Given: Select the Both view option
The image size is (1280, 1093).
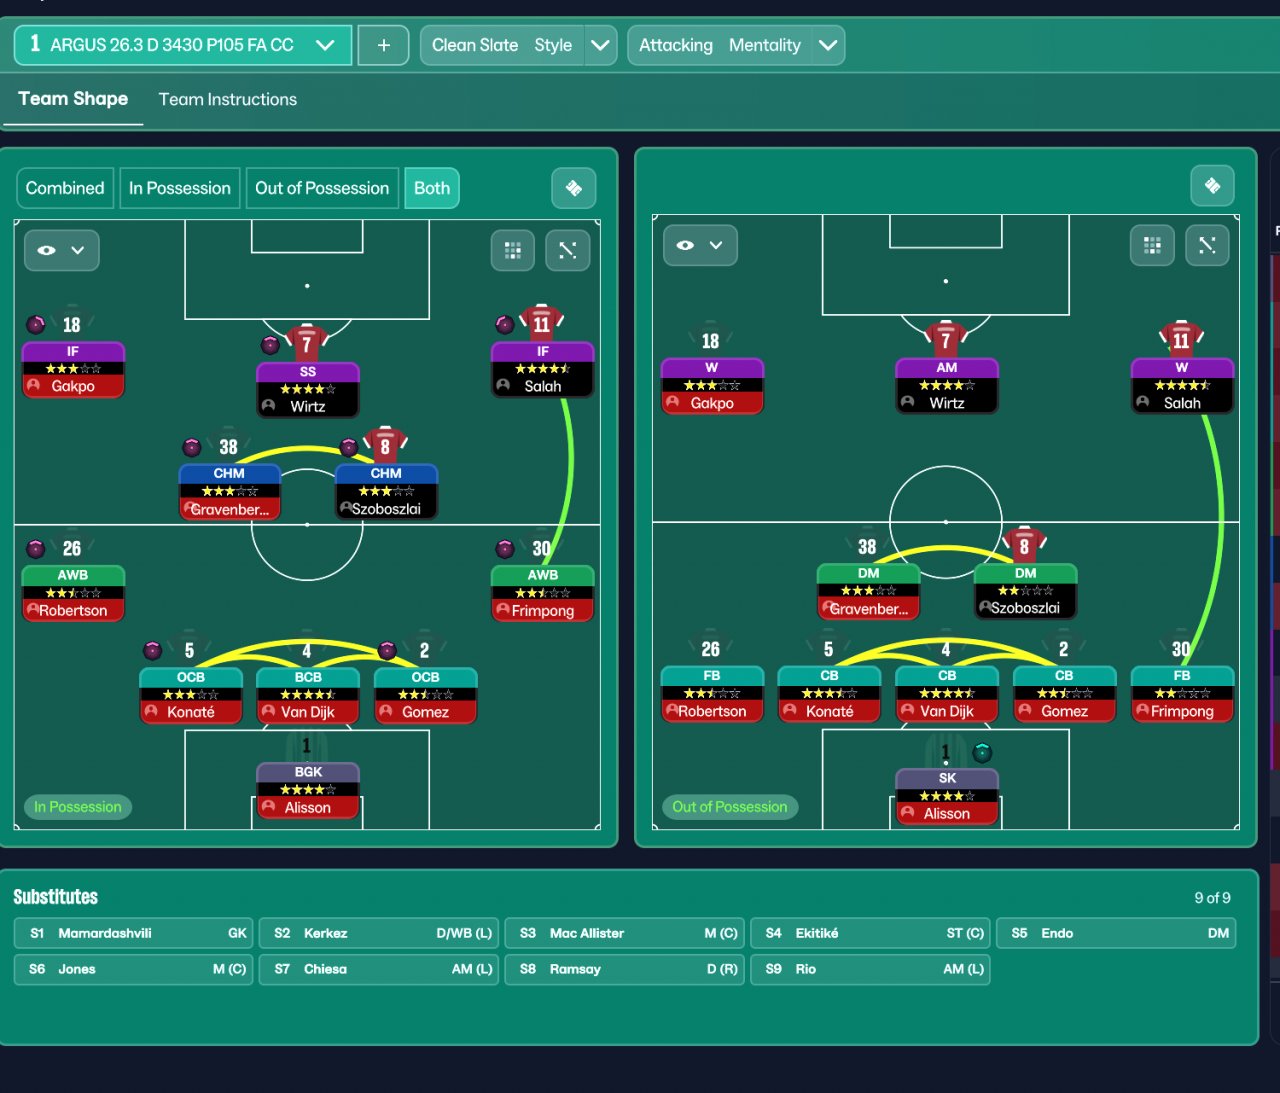Looking at the screenshot, I should pyautogui.click(x=432, y=188).
